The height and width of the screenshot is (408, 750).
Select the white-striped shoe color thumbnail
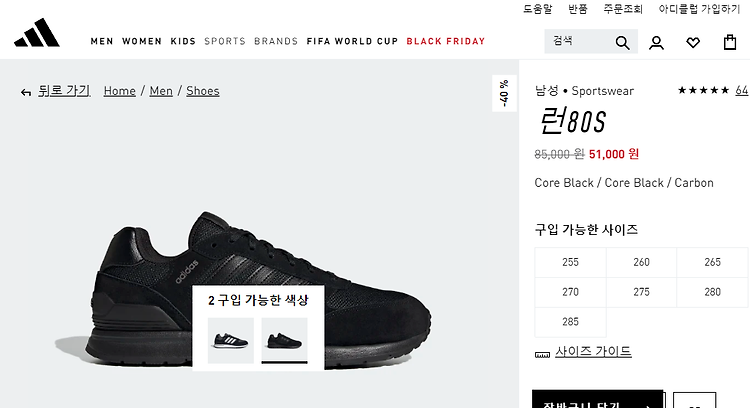tap(231, 340)
